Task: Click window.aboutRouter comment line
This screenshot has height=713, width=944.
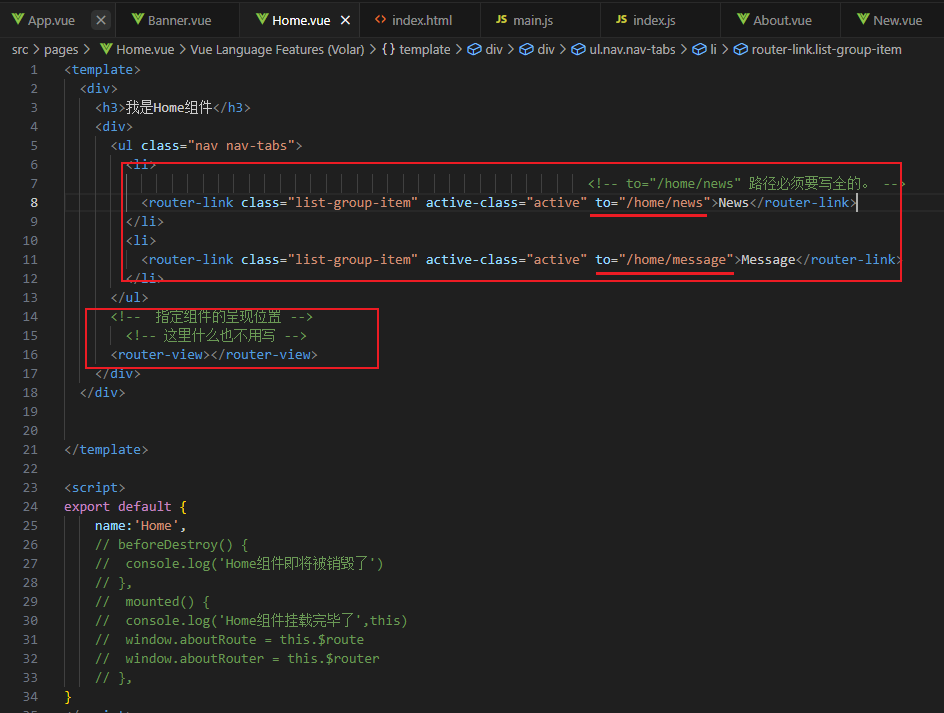Action: pos(237,659)
